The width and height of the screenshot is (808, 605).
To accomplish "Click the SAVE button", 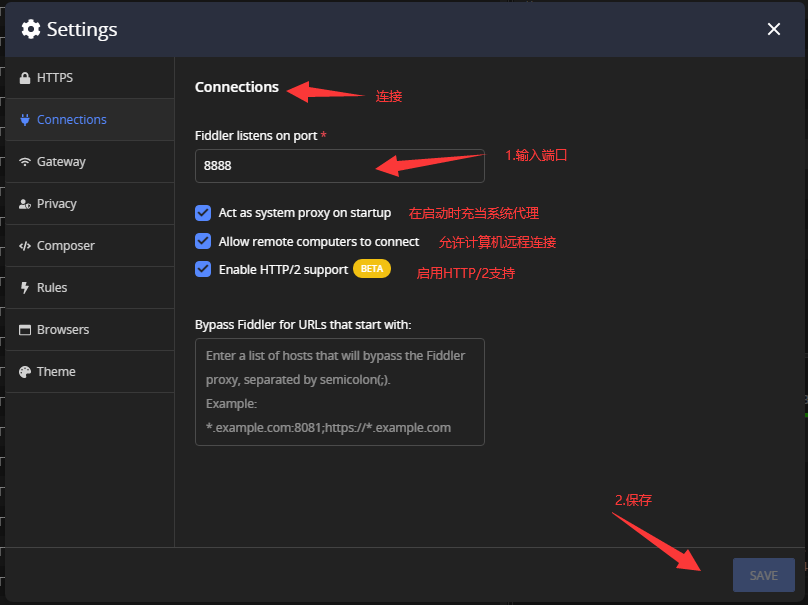I will click(764, 575).
